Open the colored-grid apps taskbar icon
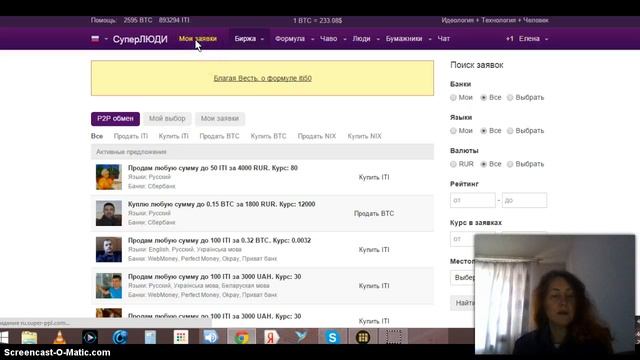Image resolution: width=640 pixels, height=360 pixels. coord(180,337)
